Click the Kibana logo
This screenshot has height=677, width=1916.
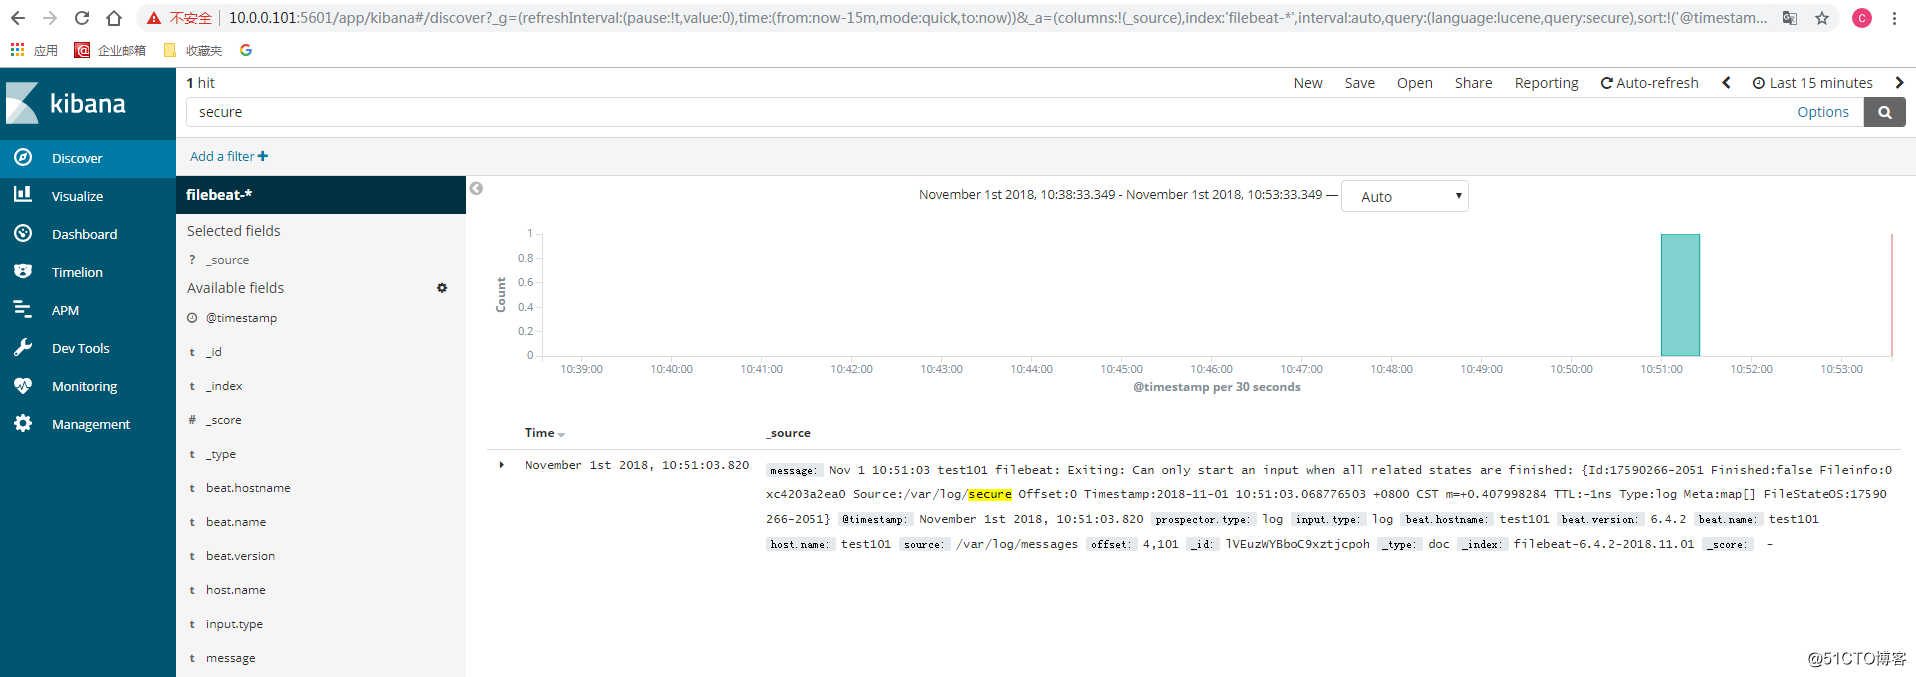66,103
